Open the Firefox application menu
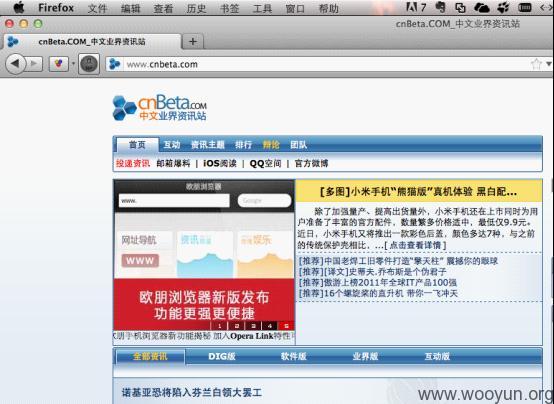 pyautogui.click(x=56, y=8)
